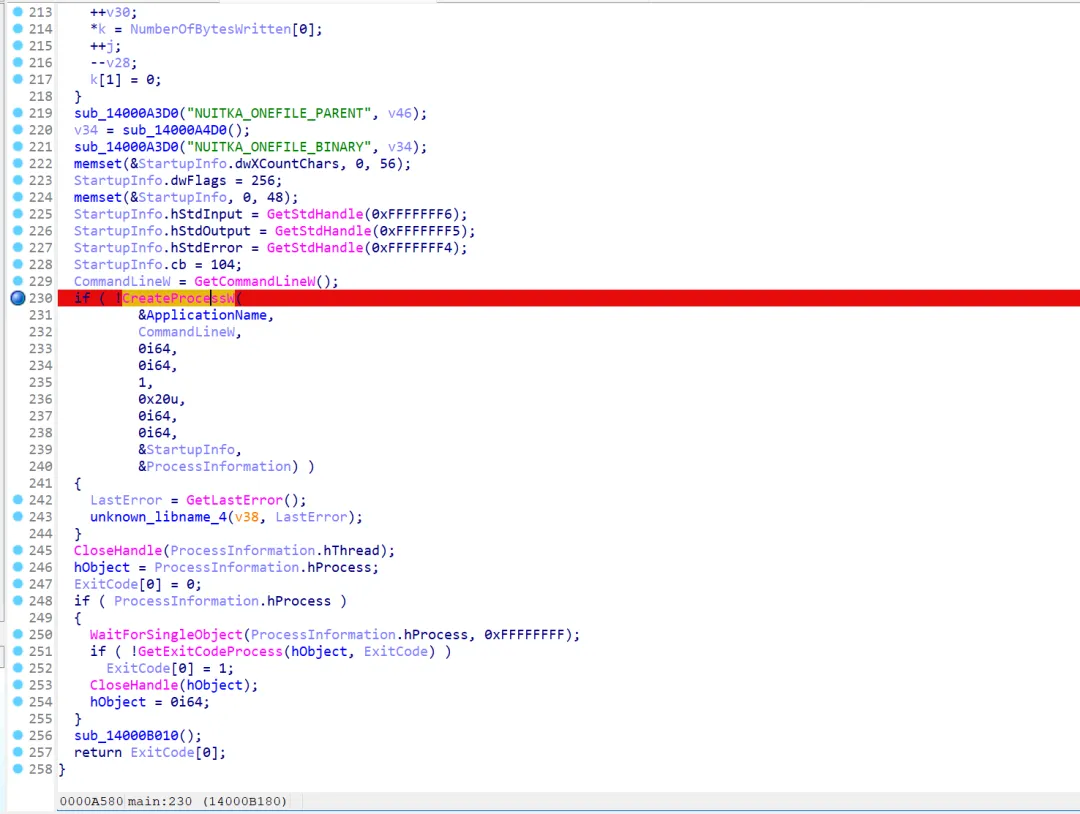Screen dimensions: 1080x814
Task: Click the blue dot beside line 242
Action: tap(17, 500)
